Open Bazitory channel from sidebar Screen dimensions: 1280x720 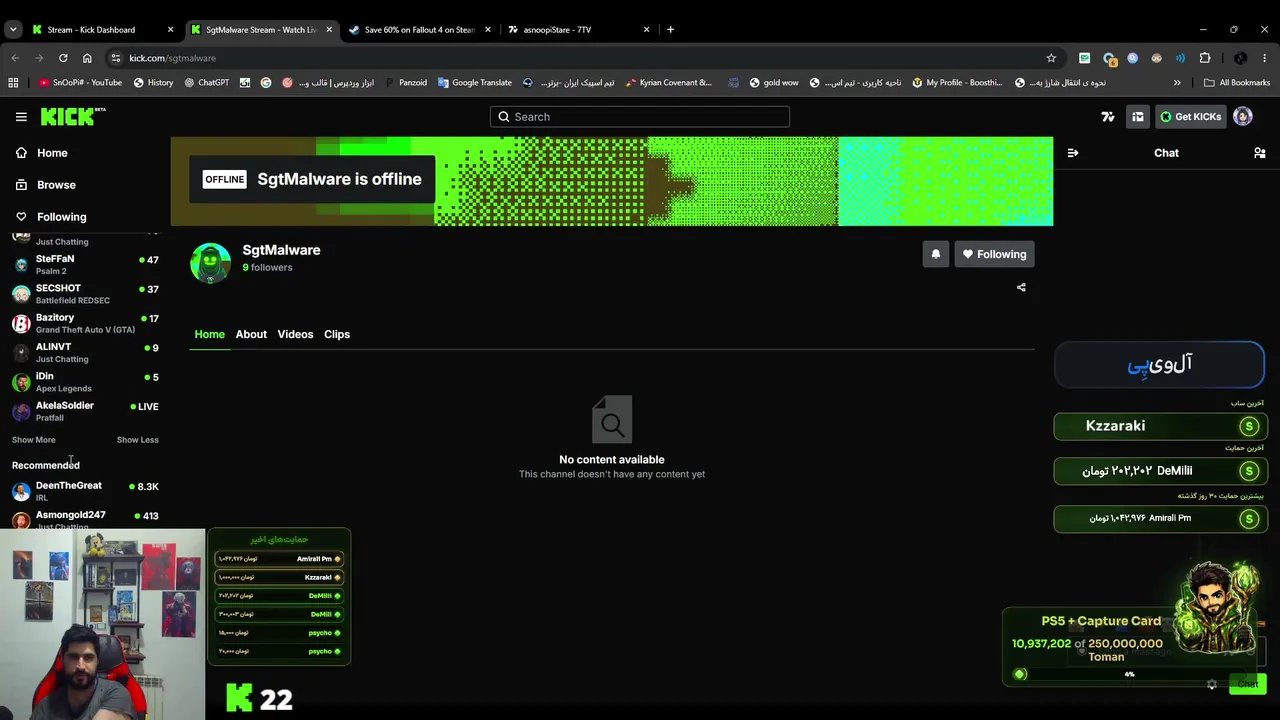click(x=85, y=323)
